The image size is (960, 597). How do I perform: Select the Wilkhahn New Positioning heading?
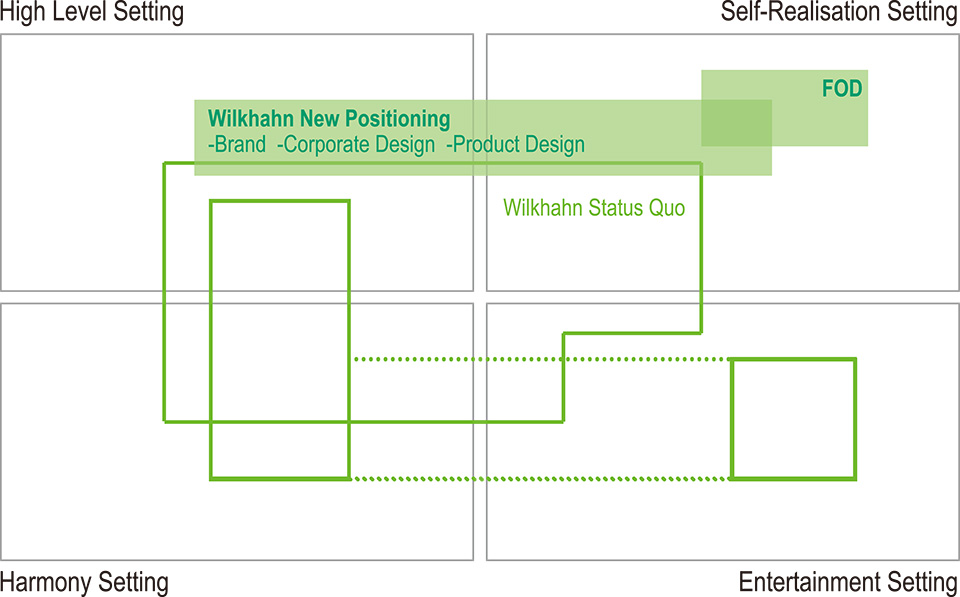329,118
